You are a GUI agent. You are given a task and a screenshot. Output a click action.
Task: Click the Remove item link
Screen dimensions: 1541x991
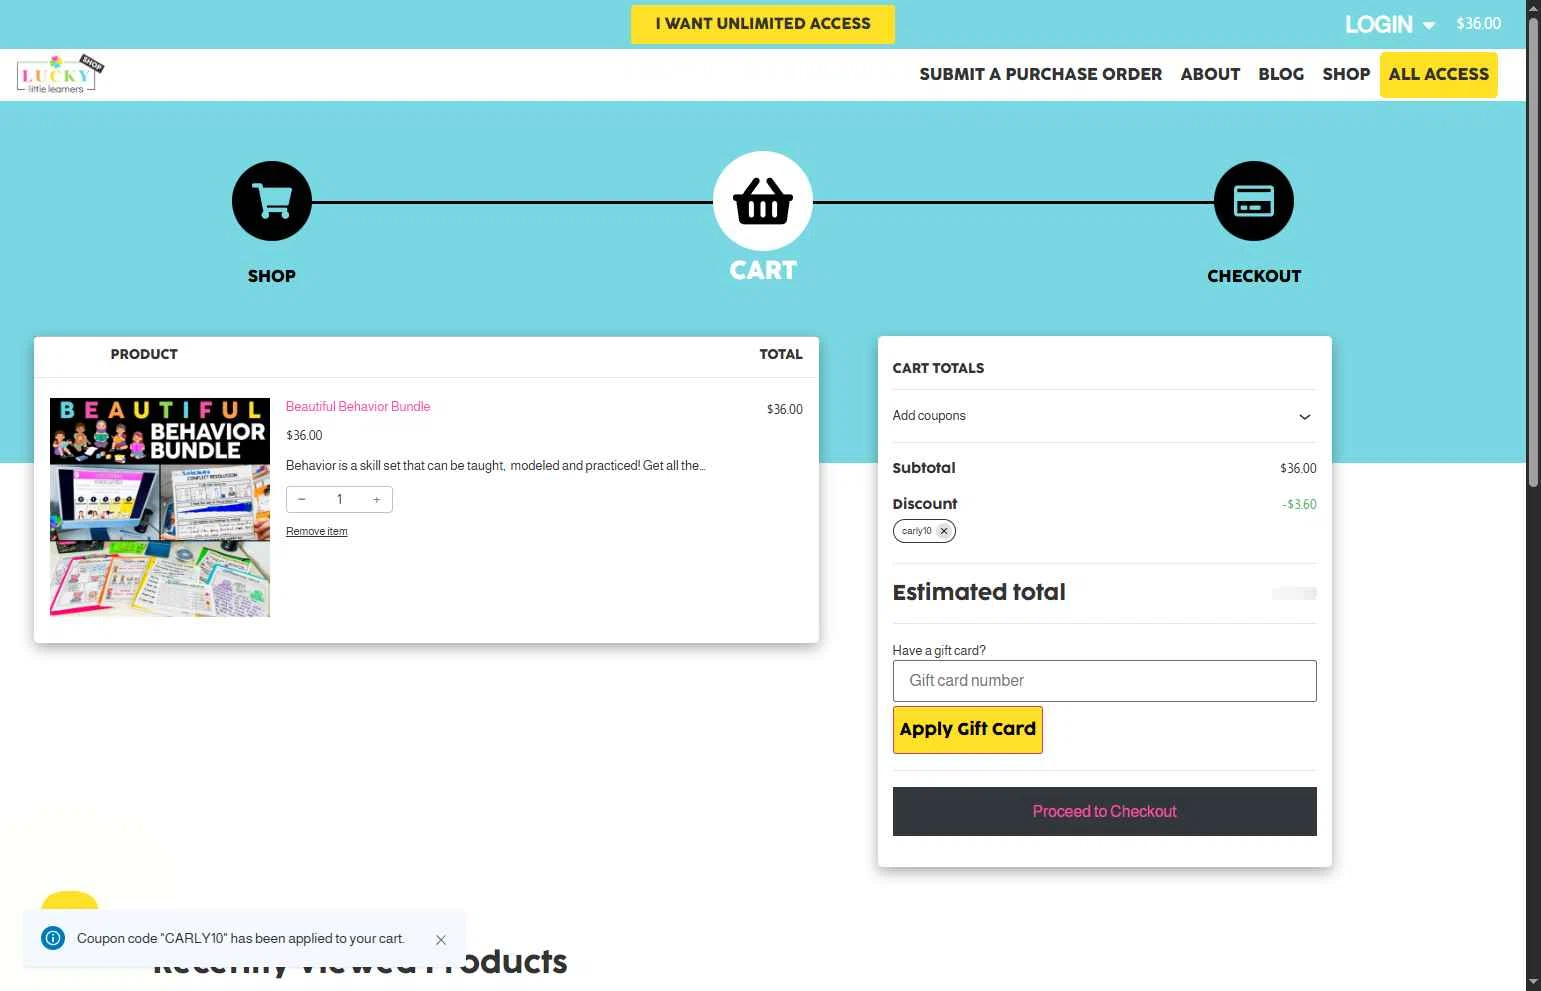pos(317,531)
